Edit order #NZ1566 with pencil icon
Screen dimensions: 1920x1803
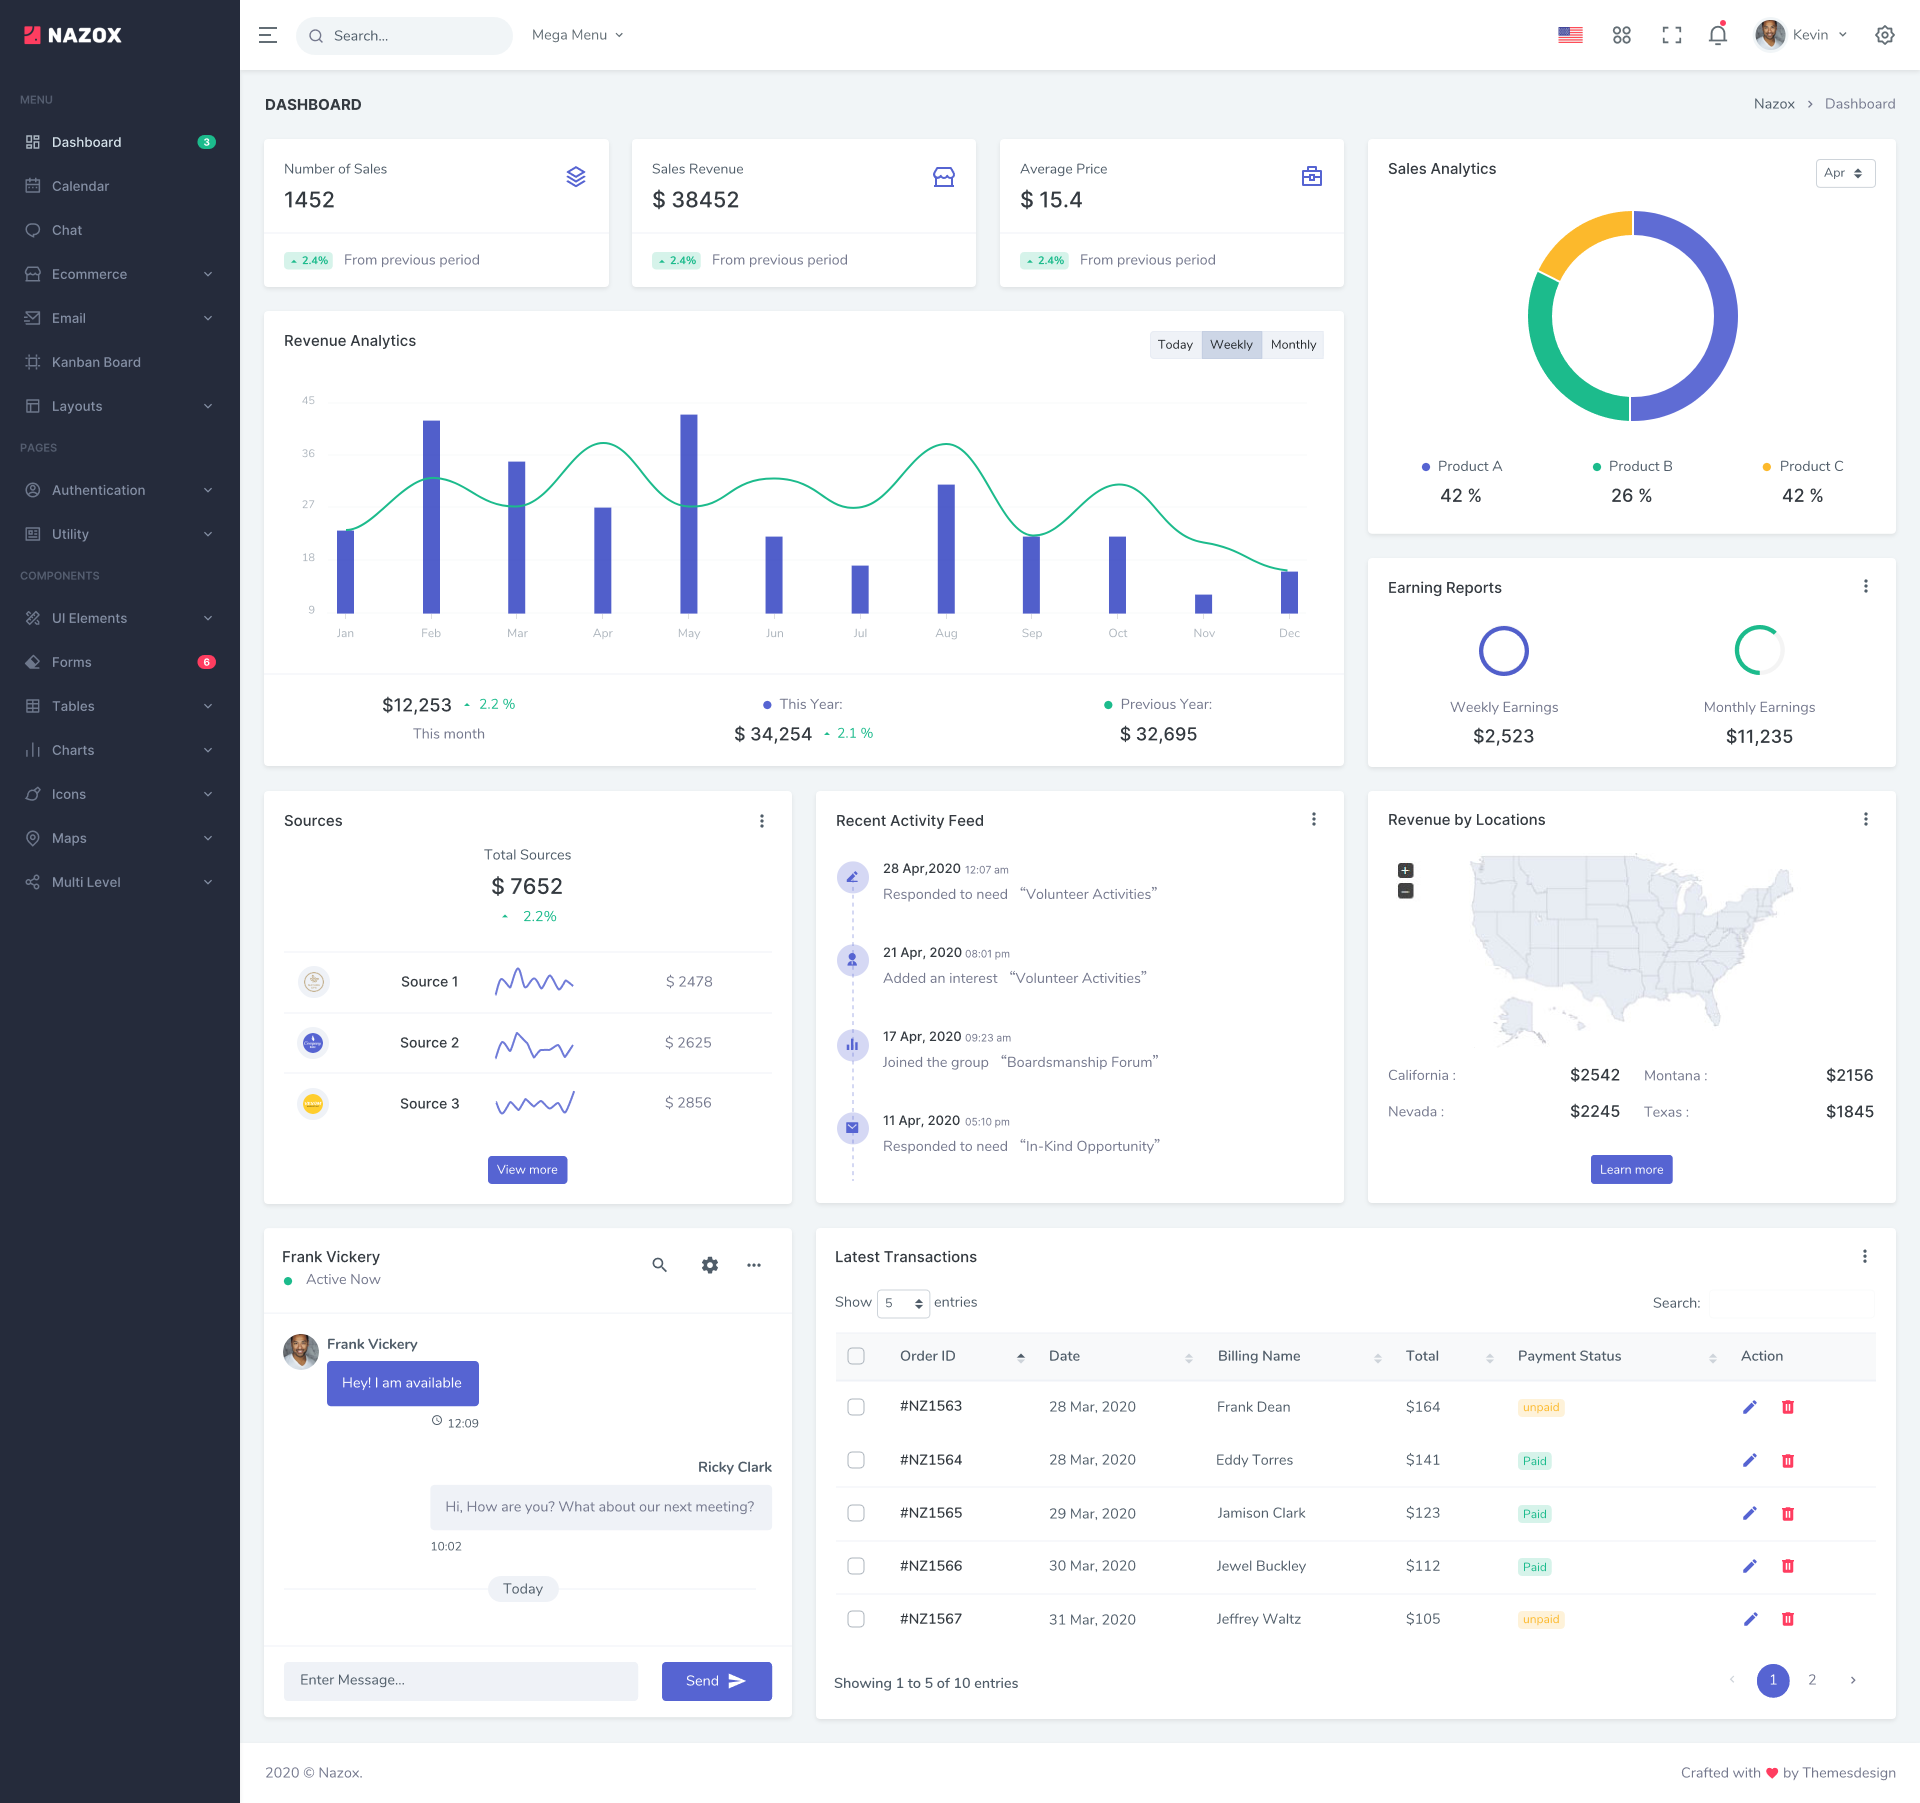(x=1750, y=1566)
